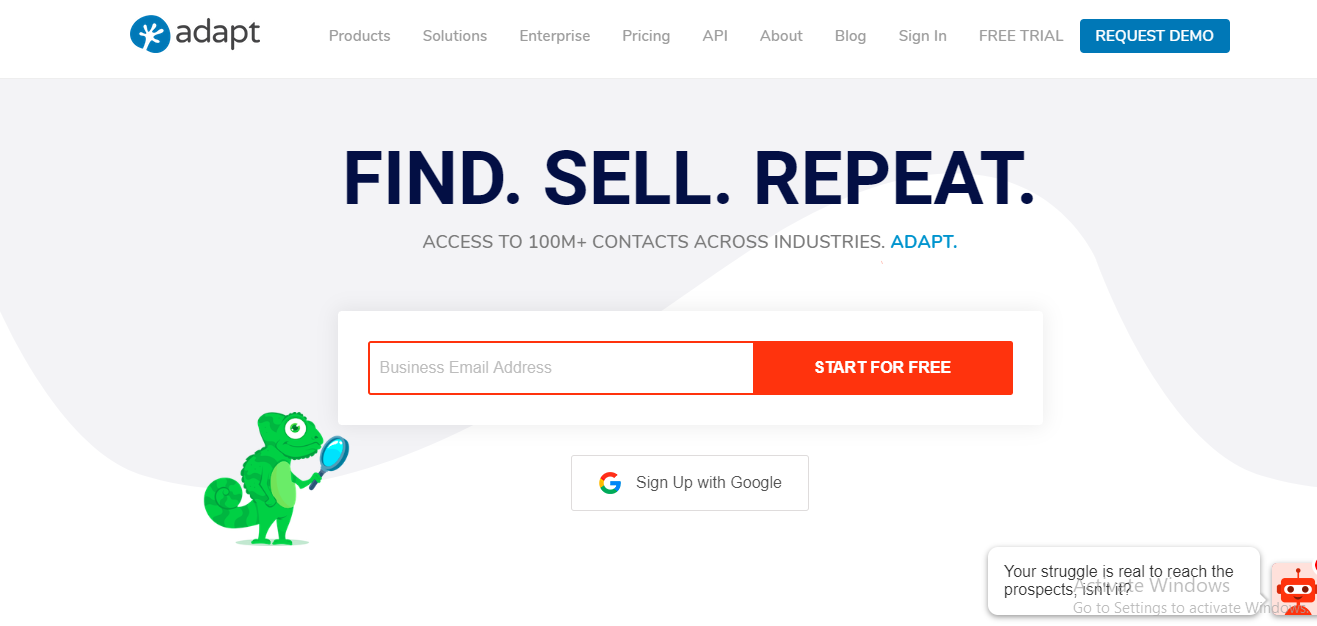Viewport: 1317px width, 626px height.
Task: Click the START FOR FREE button
Action: click(883, 368)
